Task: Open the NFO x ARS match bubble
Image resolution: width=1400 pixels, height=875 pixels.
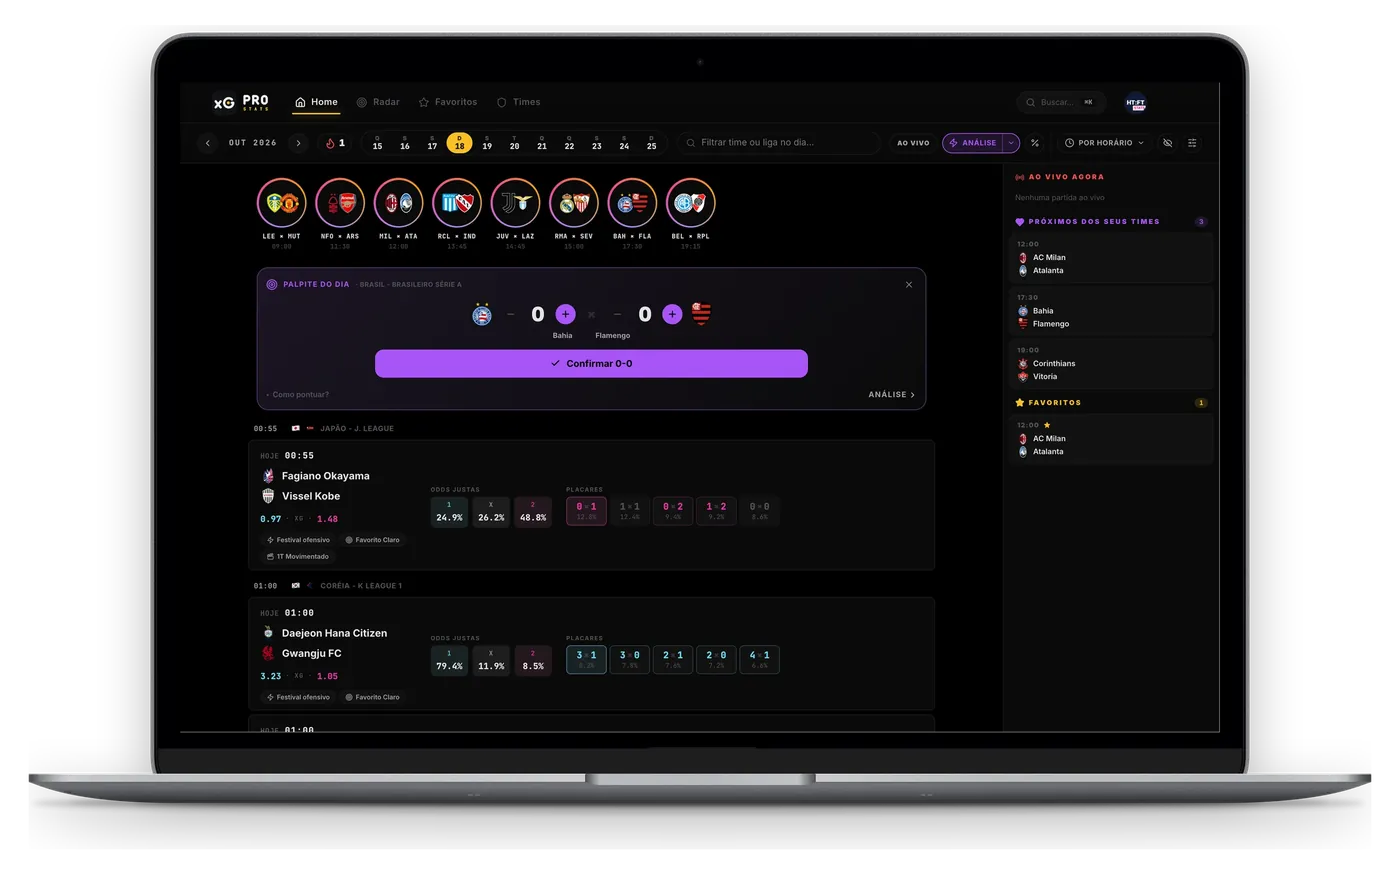Action: coord(340,203)
